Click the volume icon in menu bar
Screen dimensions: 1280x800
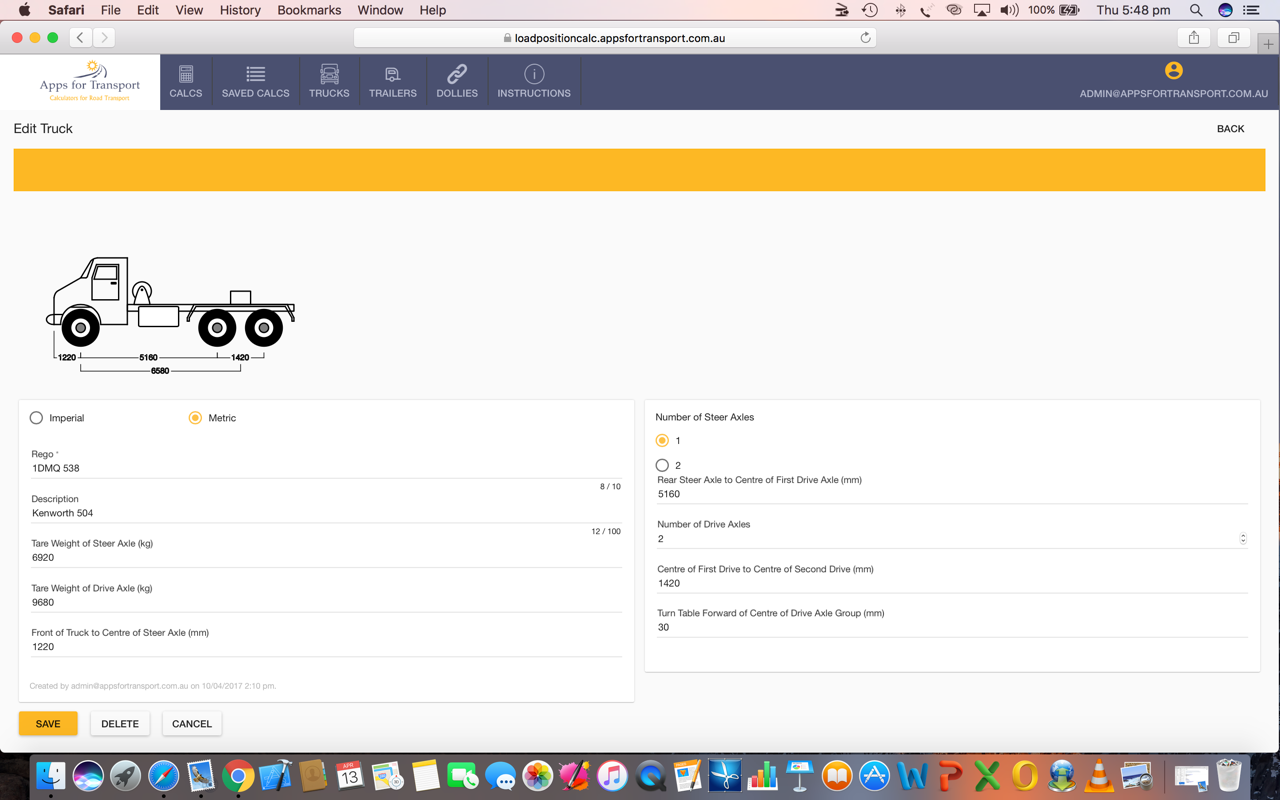tap(1009, 10)
